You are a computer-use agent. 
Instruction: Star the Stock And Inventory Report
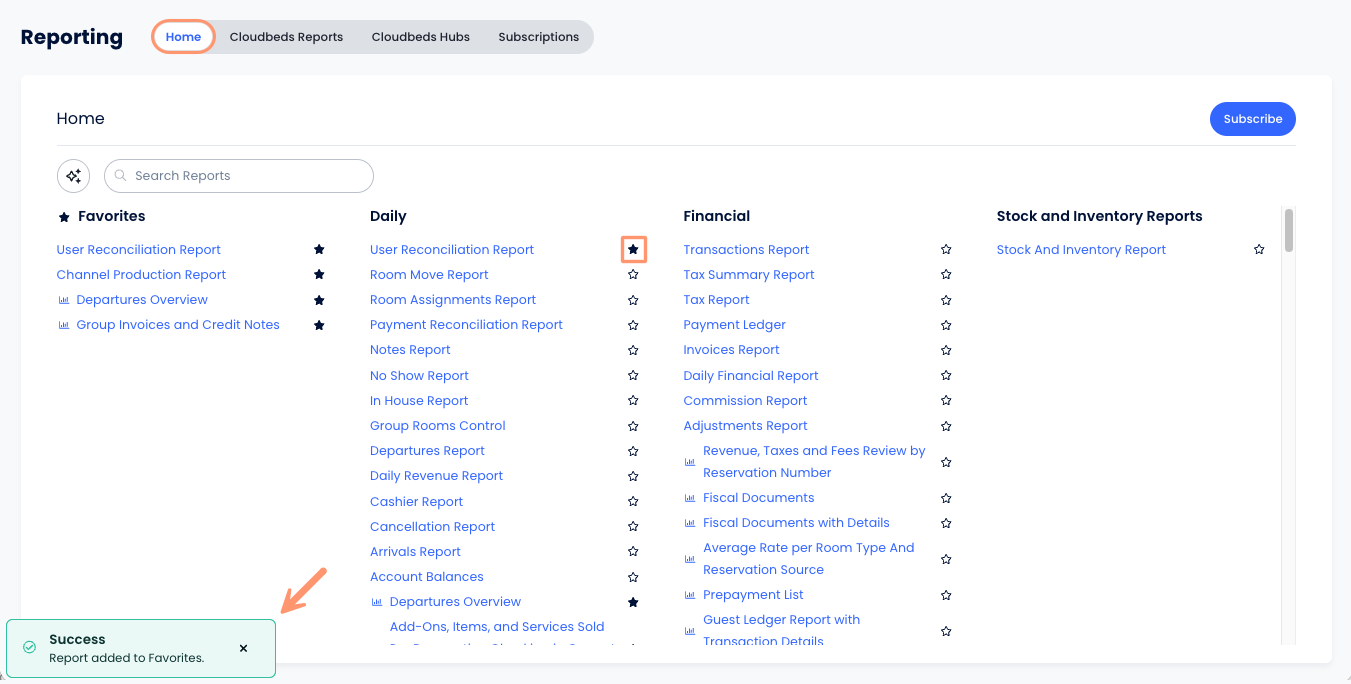(1259, 250)
